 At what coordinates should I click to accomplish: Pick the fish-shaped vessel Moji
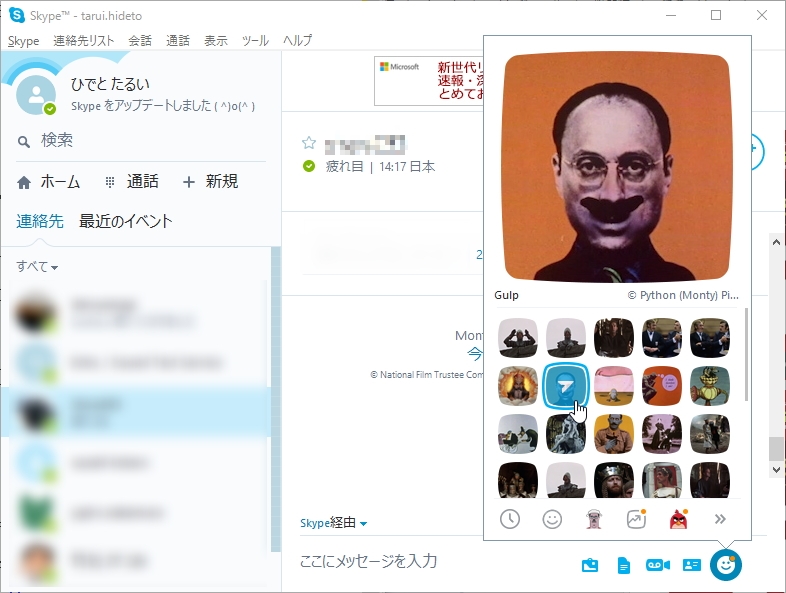pos(710,385)
